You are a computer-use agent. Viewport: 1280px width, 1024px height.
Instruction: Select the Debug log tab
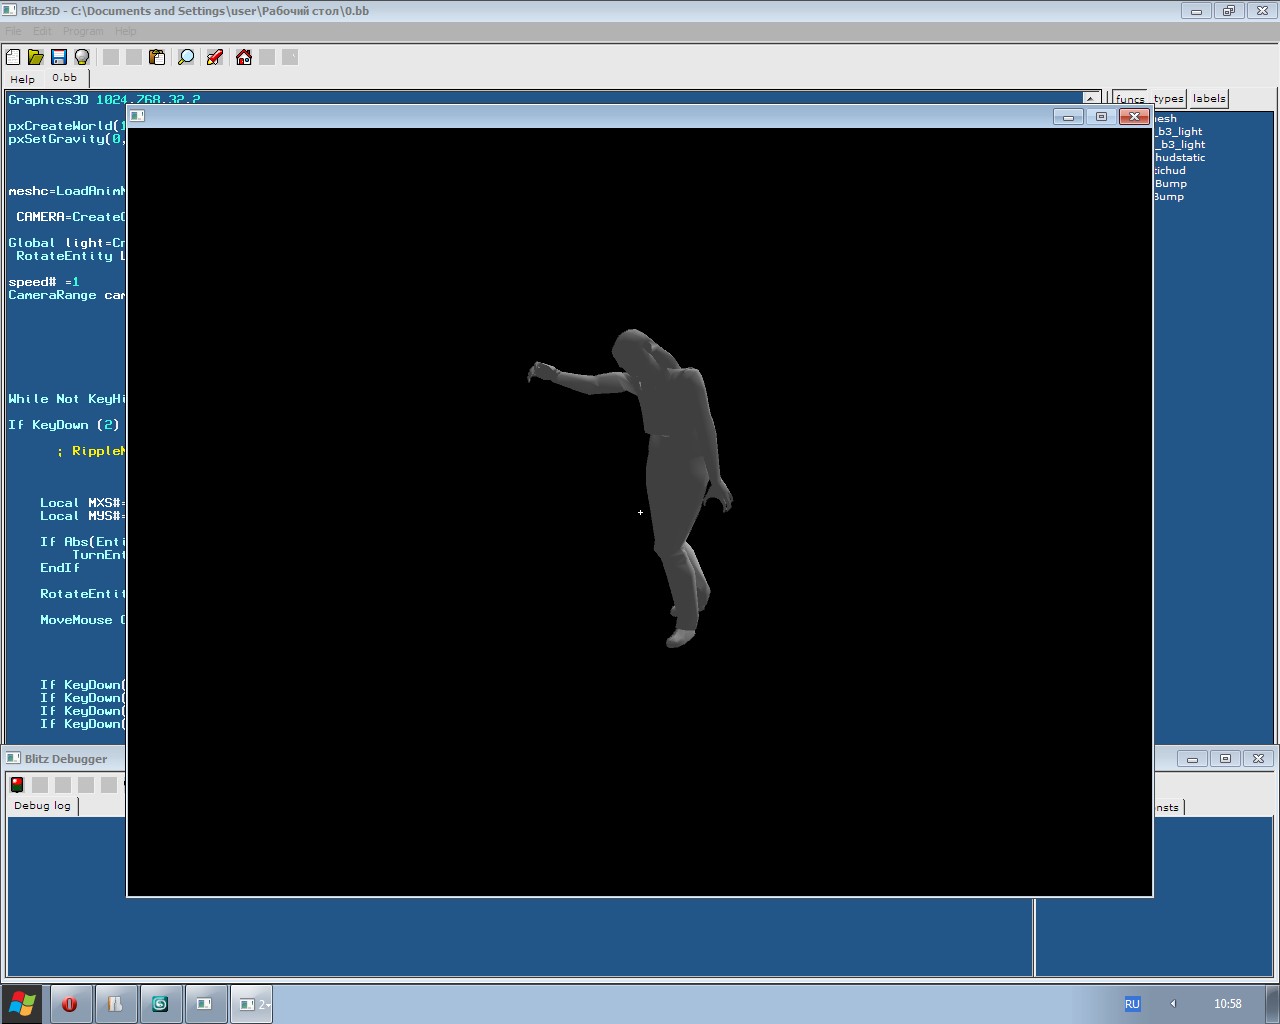(x=42, y=805)
